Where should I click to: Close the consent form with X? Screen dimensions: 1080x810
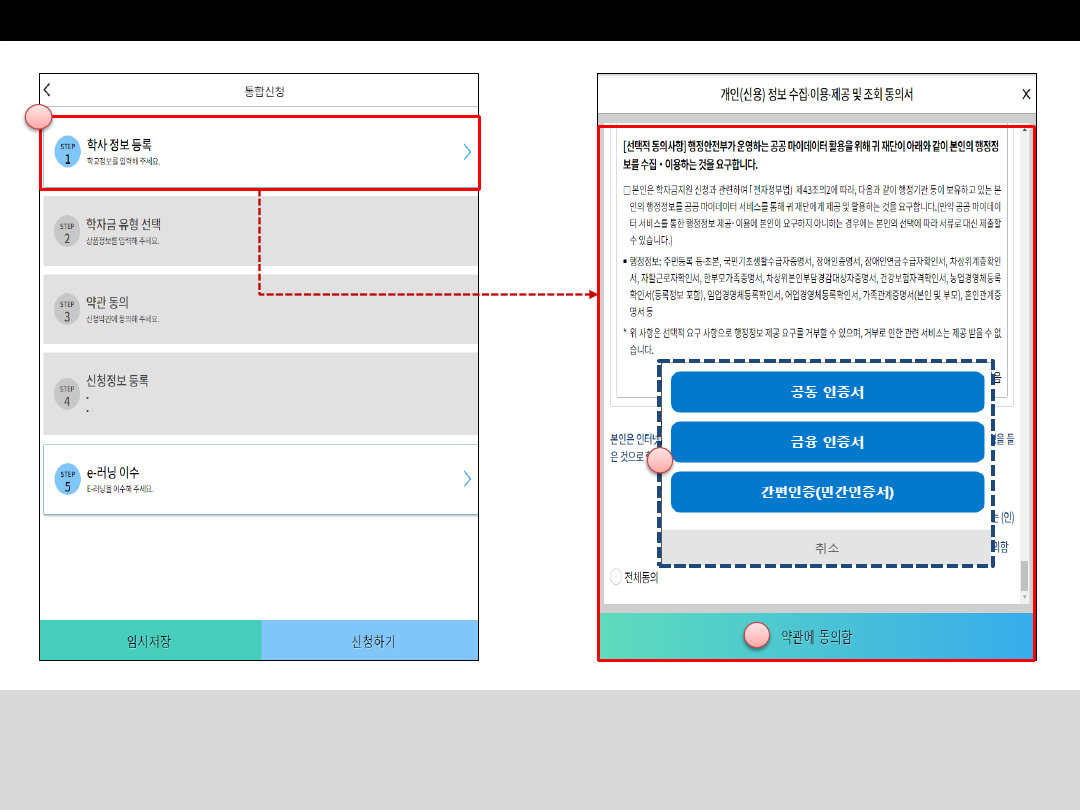(1025, 95)
